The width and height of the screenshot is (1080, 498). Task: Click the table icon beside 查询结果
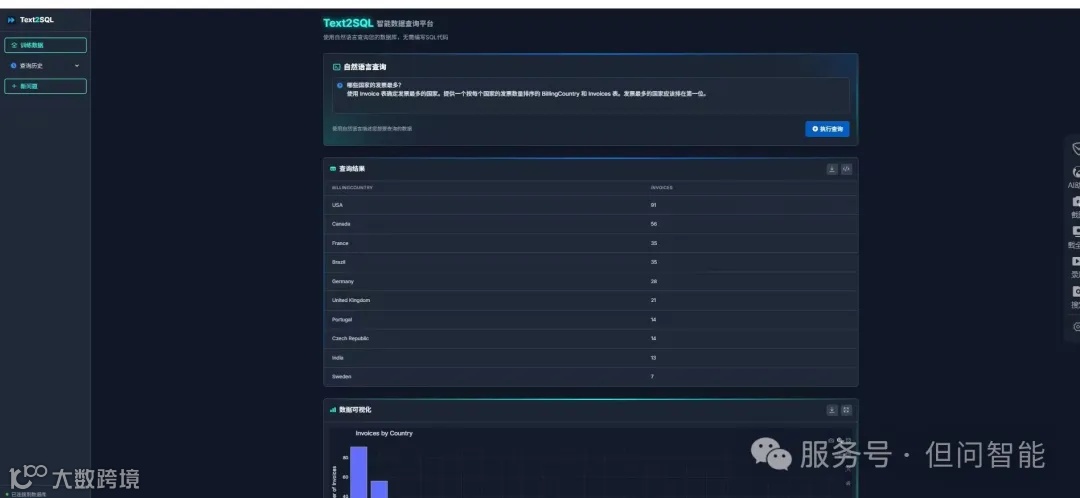(333, 169)
